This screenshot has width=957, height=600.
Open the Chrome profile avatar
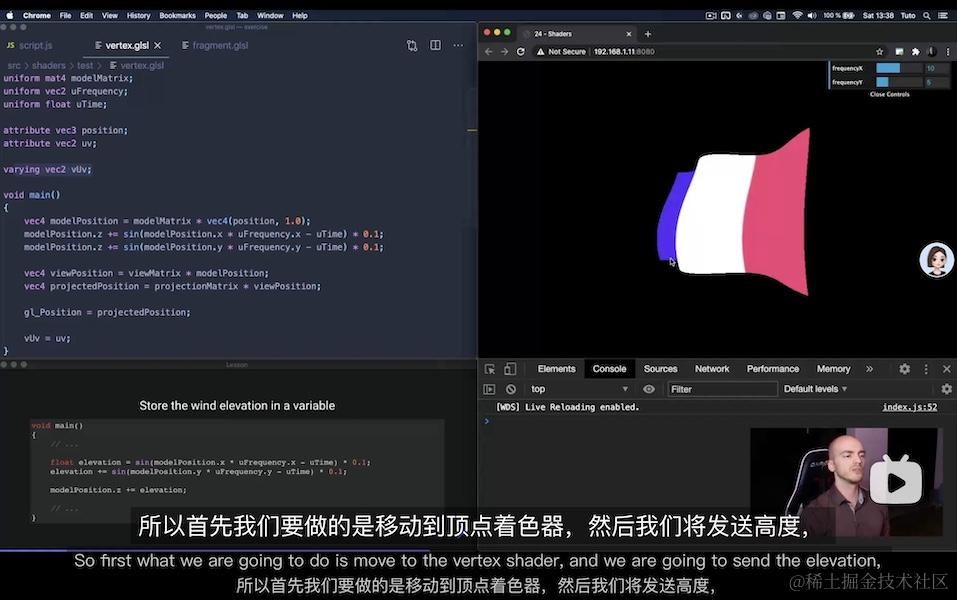click(931, 52)
